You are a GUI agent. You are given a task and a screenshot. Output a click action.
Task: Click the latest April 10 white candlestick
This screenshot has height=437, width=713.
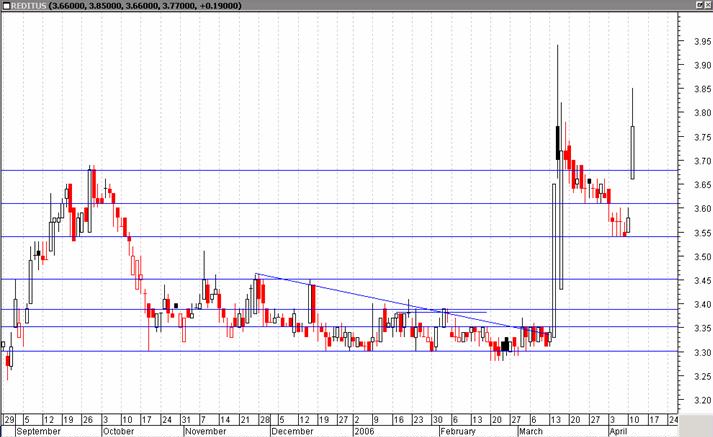click(x=633, y=152)
